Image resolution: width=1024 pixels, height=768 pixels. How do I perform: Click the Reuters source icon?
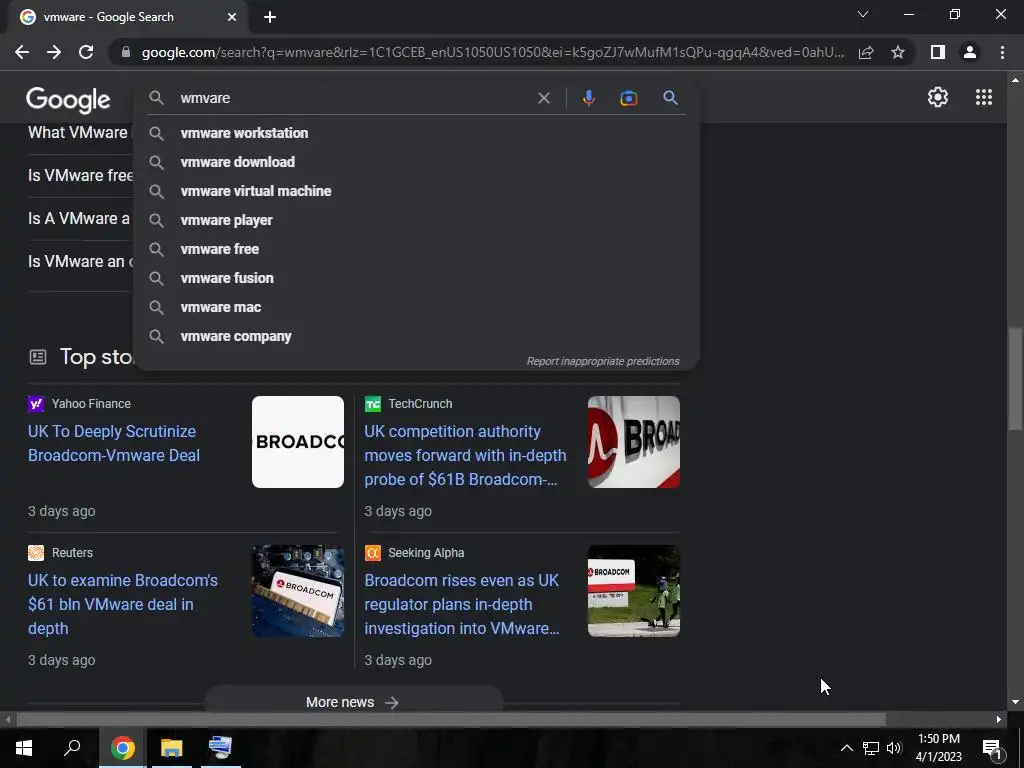[36, 552]
